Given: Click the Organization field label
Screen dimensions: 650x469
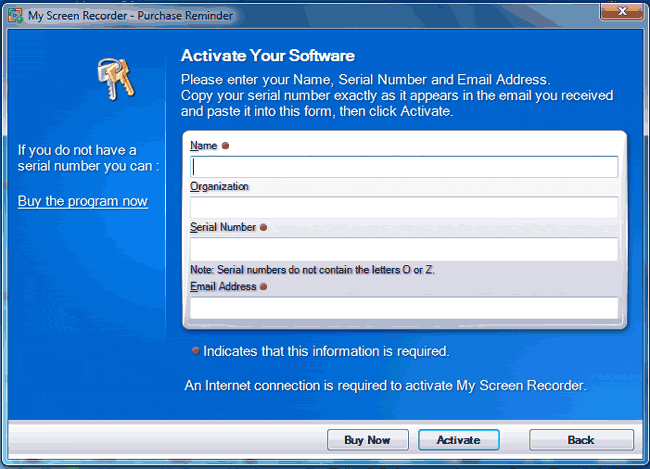Looking at the screenshot, I should (x=219, y=187).
